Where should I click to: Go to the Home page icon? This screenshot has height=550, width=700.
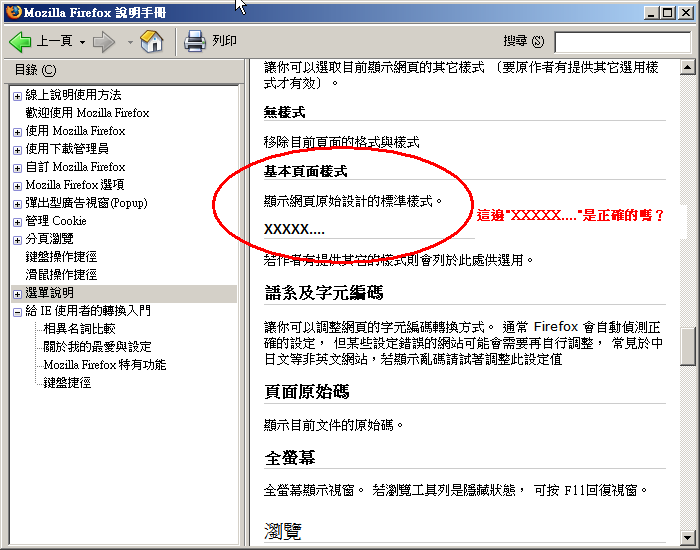[x=152, y=42]
